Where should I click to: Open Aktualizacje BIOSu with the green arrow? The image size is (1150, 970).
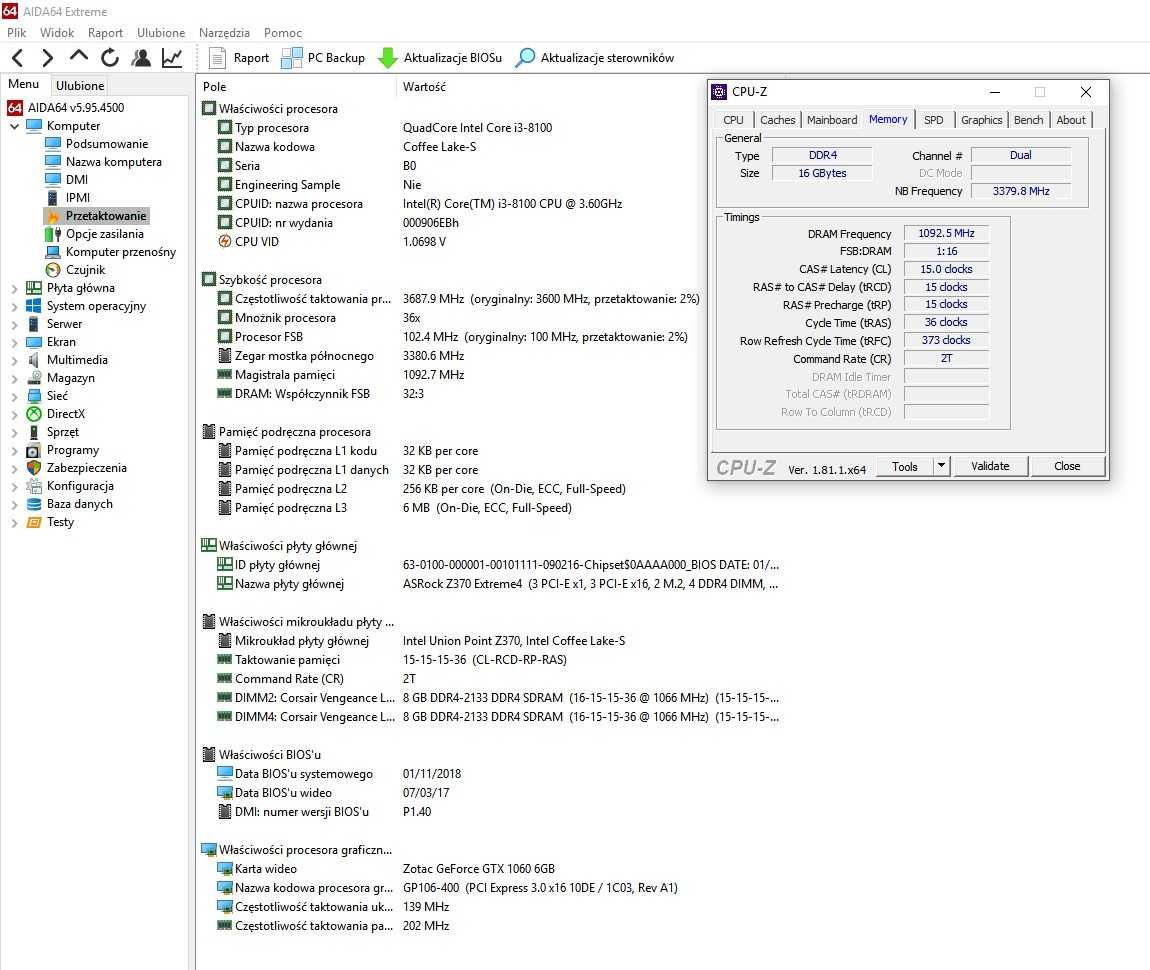440,58
